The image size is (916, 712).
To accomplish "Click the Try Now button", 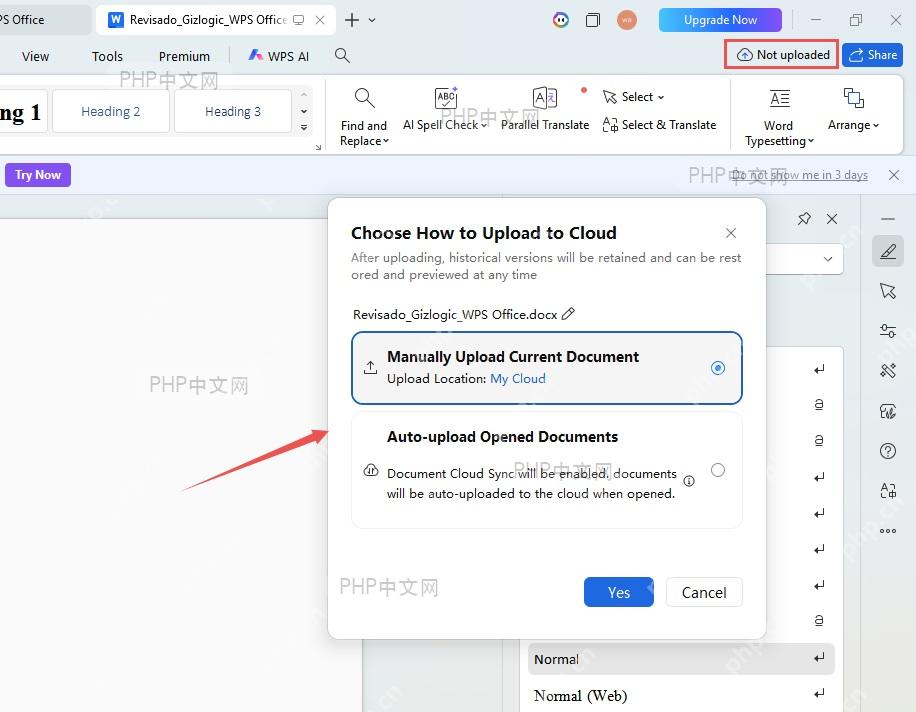I will [38, 175].
